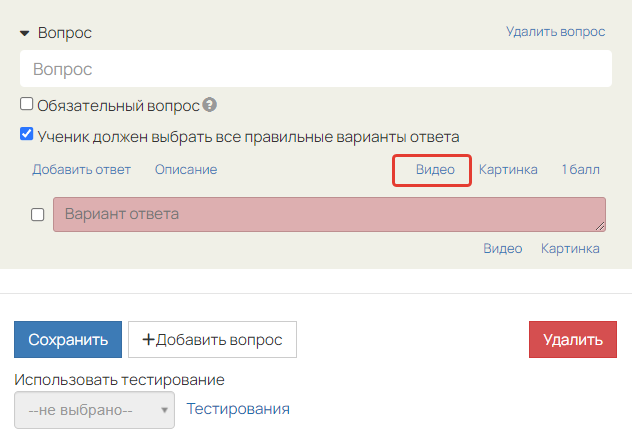Screen dimensions: 632x444
Task: Click the 1 балл link
Action: pyautogui.click(x=580, y=170)
